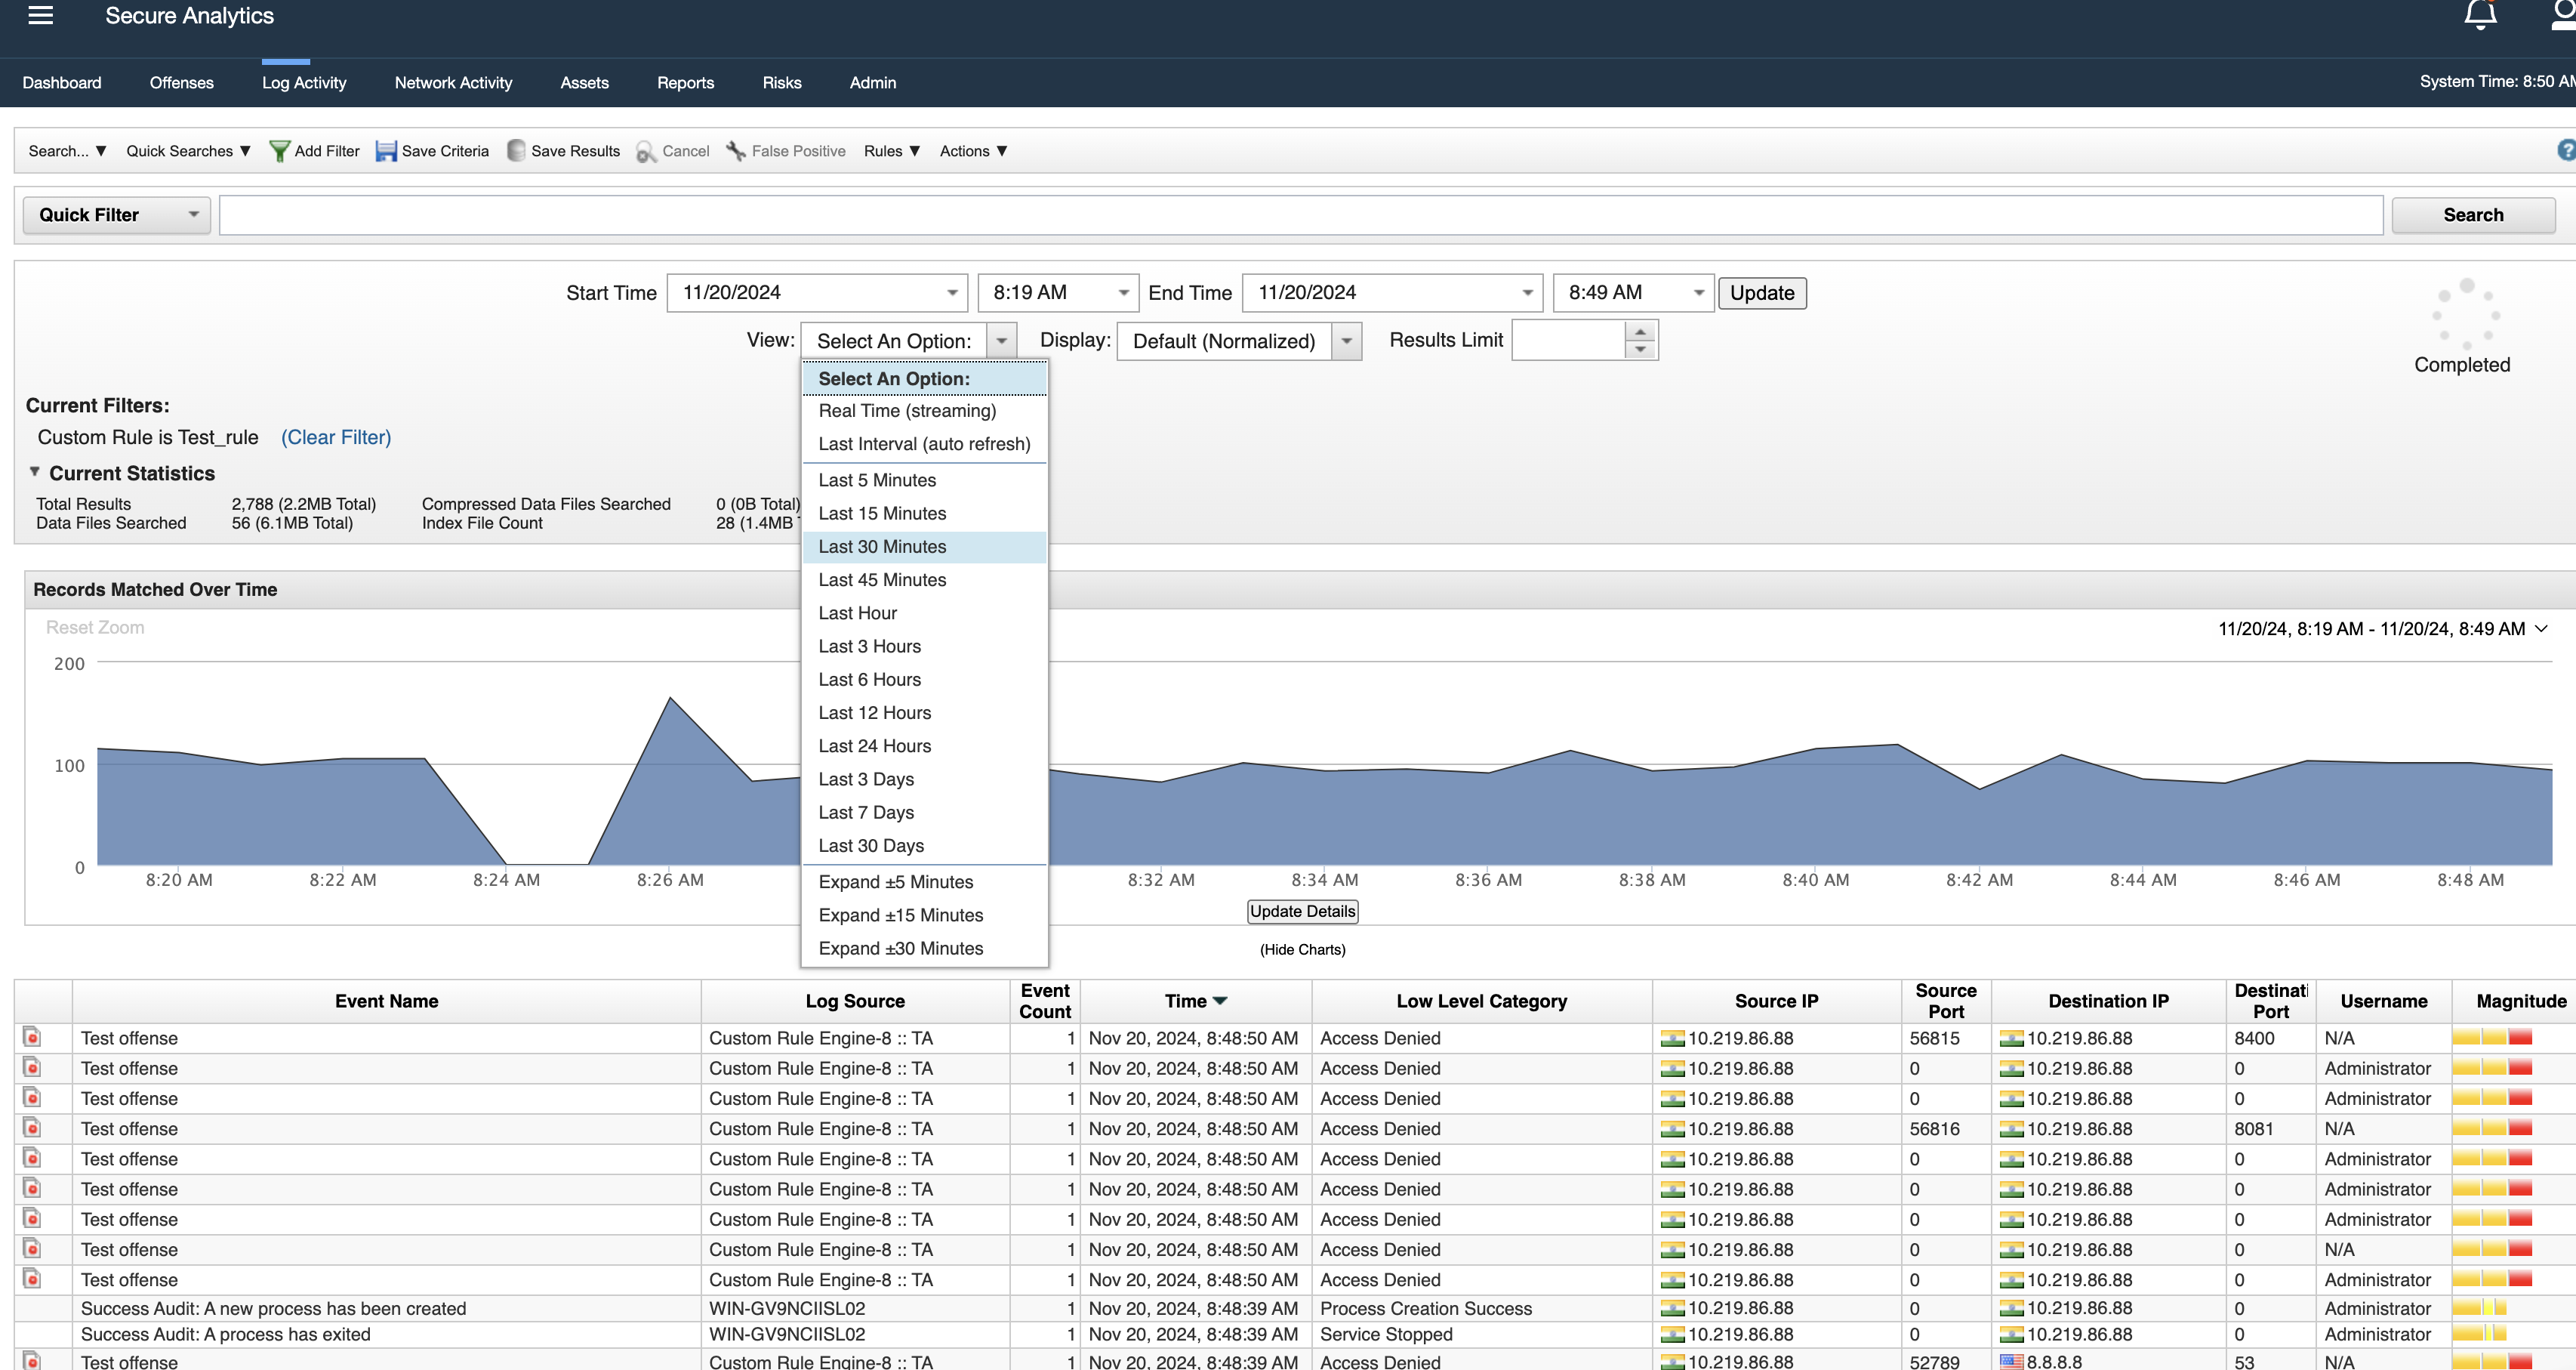This screenshot has height=1370, width=2576.
Task: Click the Save Criteria floppy icon
Action: 386,151
